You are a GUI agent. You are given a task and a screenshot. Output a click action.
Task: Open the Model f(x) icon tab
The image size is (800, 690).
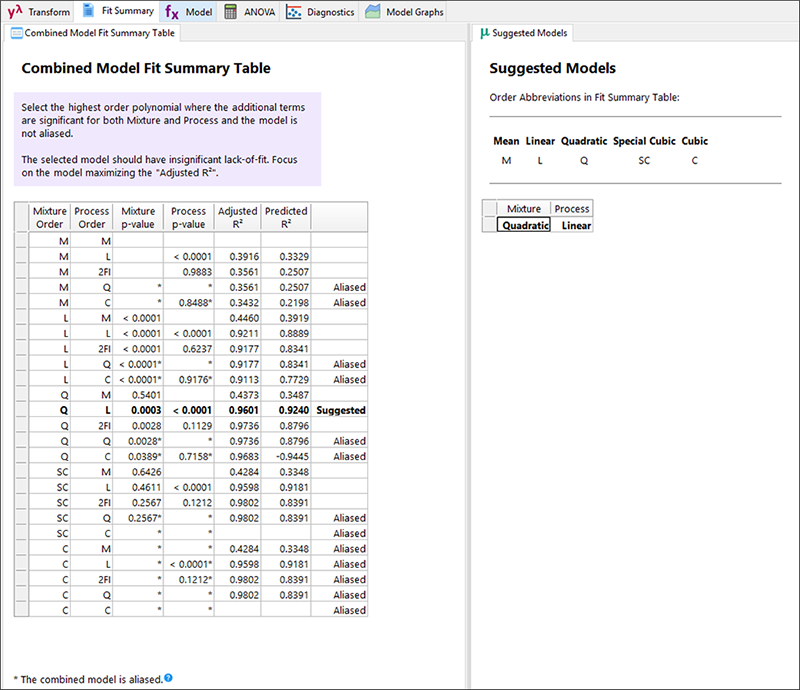coord(173,12)
